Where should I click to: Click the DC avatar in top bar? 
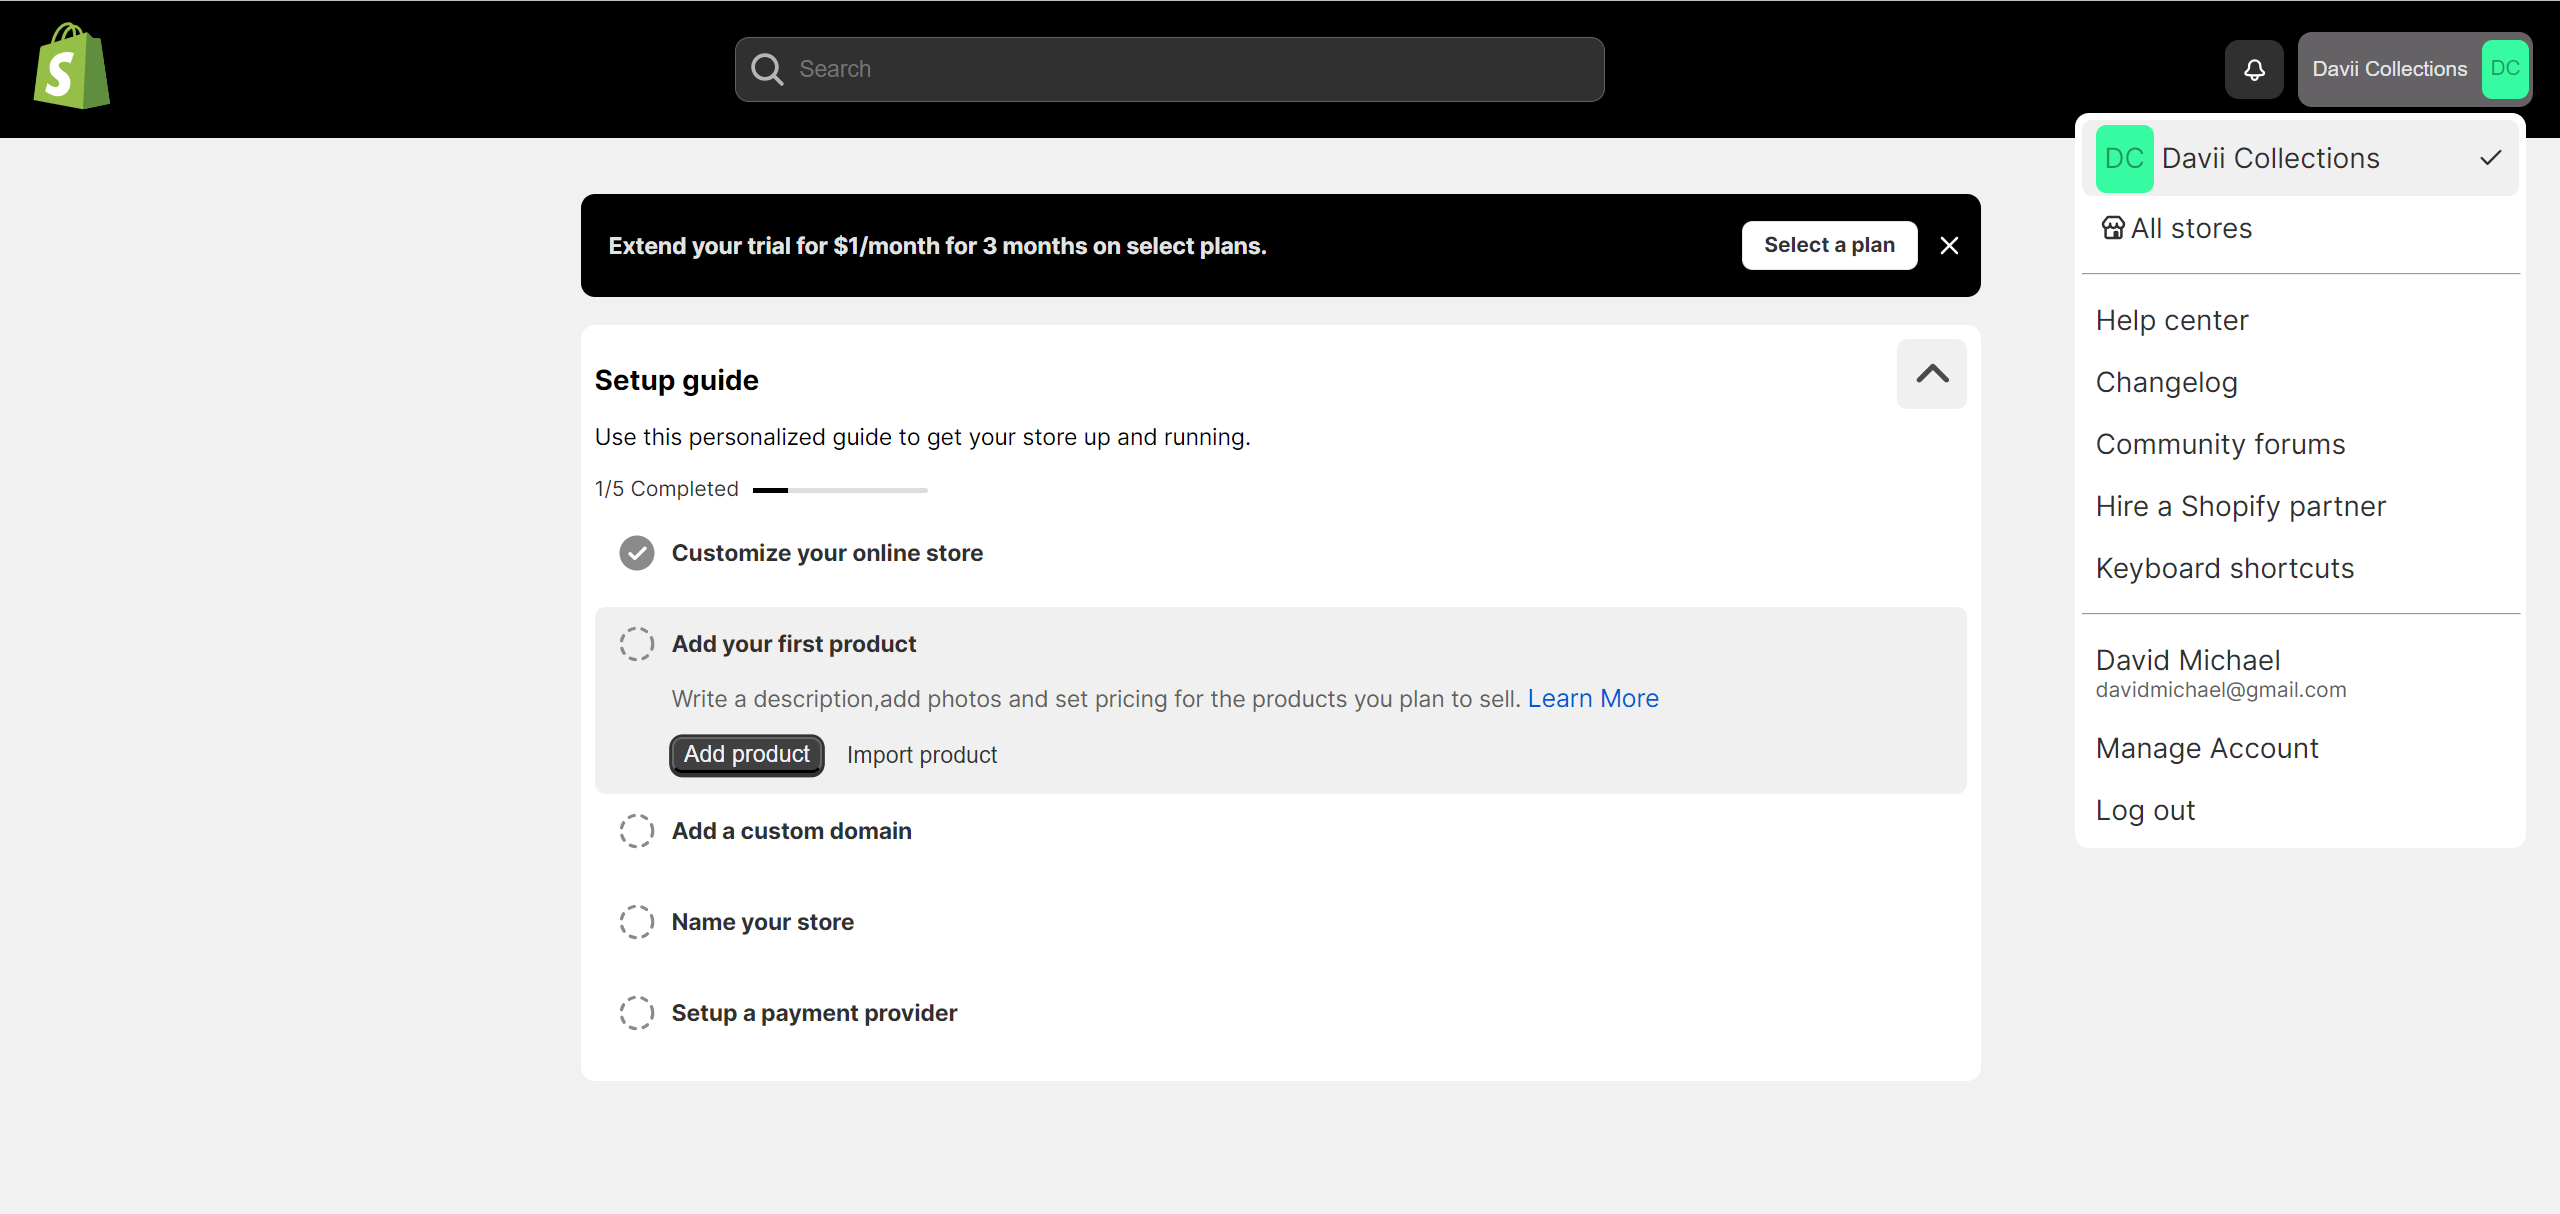pos(2505,69)
